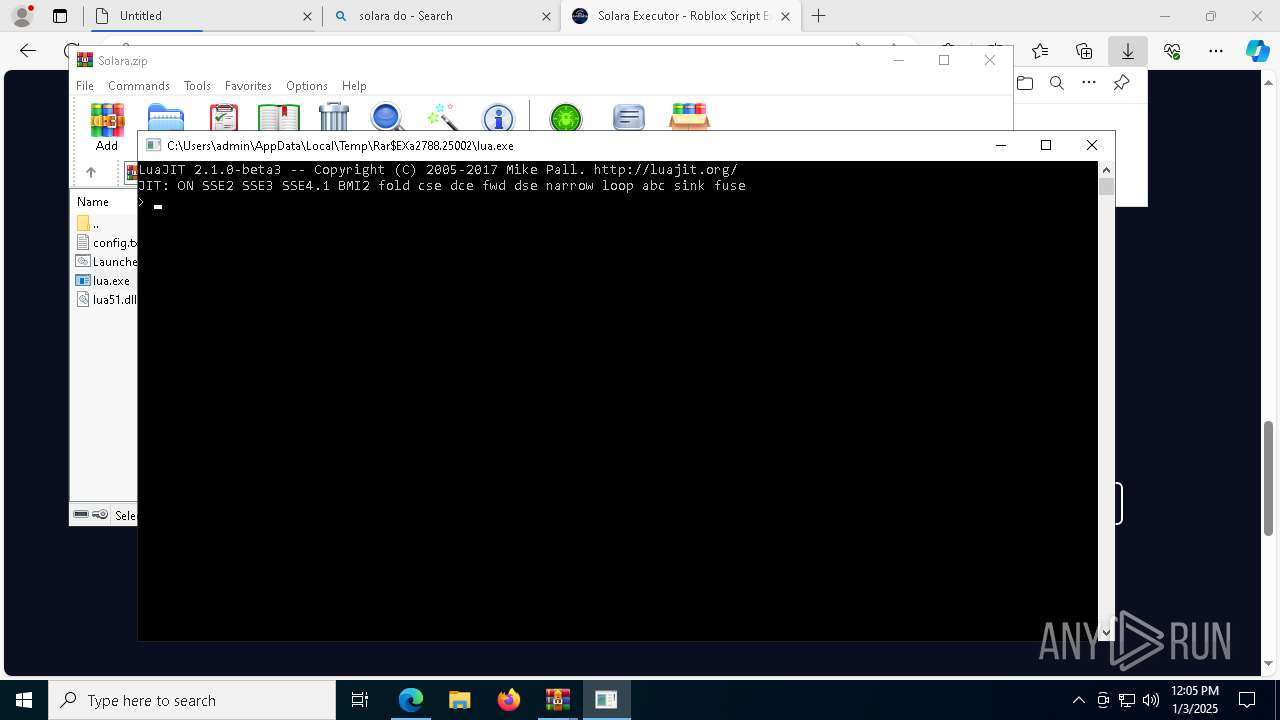Select lua51.dll in the archive list

coord(106,300)
